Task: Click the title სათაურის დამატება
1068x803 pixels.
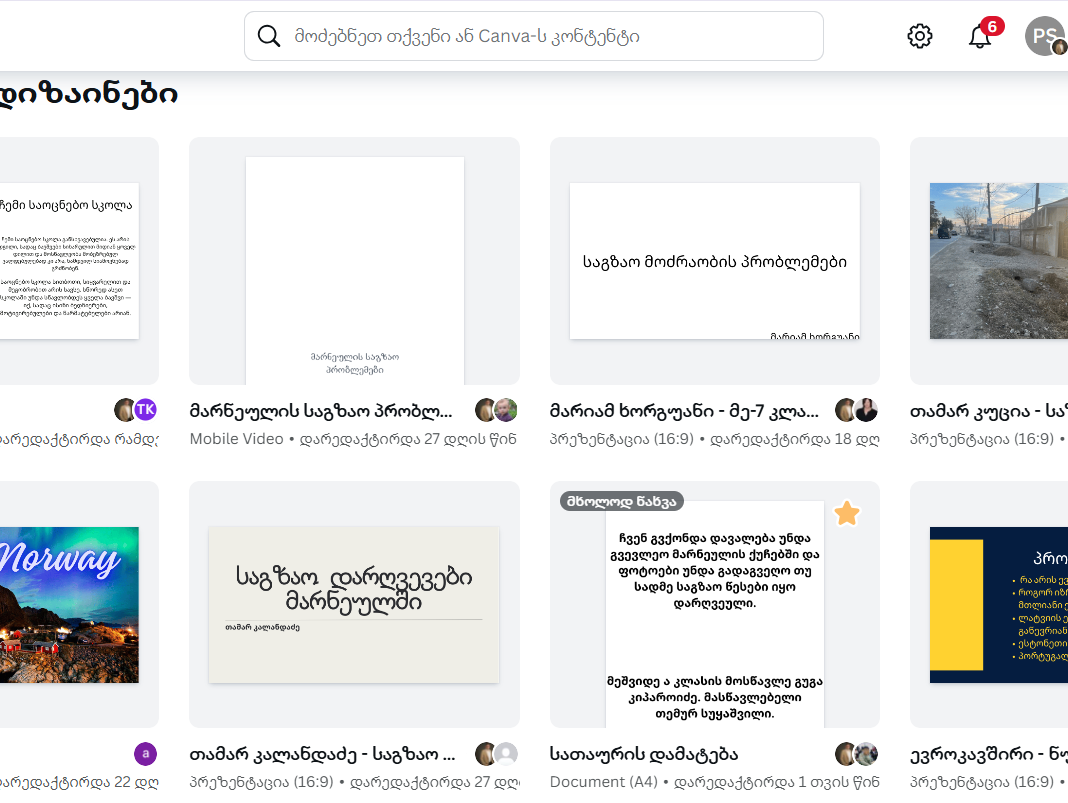Action: (644, 754)
